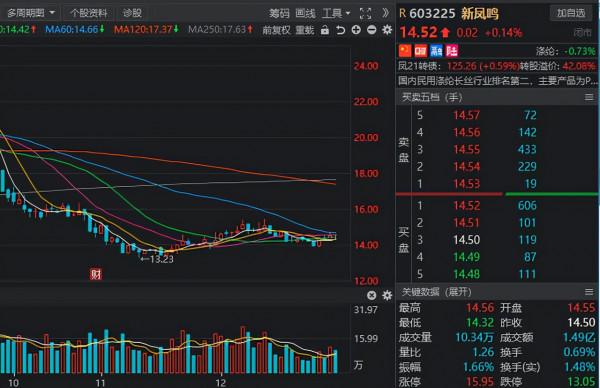Open the 关键数据 panel menu icon
Image resolution: width=600 pixels, height=388 pixels.
(x=589, y=292)
